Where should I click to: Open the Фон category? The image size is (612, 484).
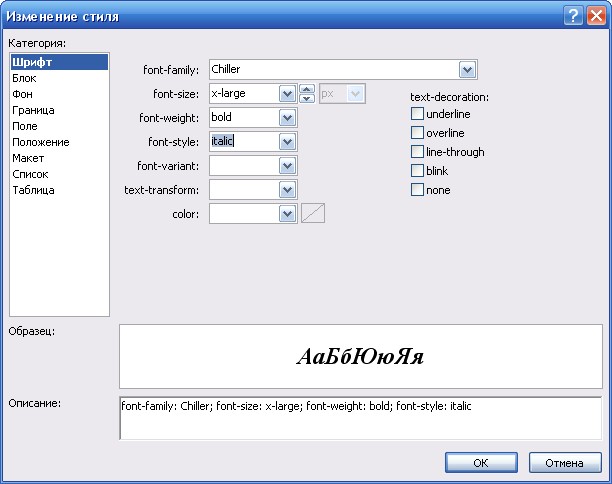click(x=59, y=94)
